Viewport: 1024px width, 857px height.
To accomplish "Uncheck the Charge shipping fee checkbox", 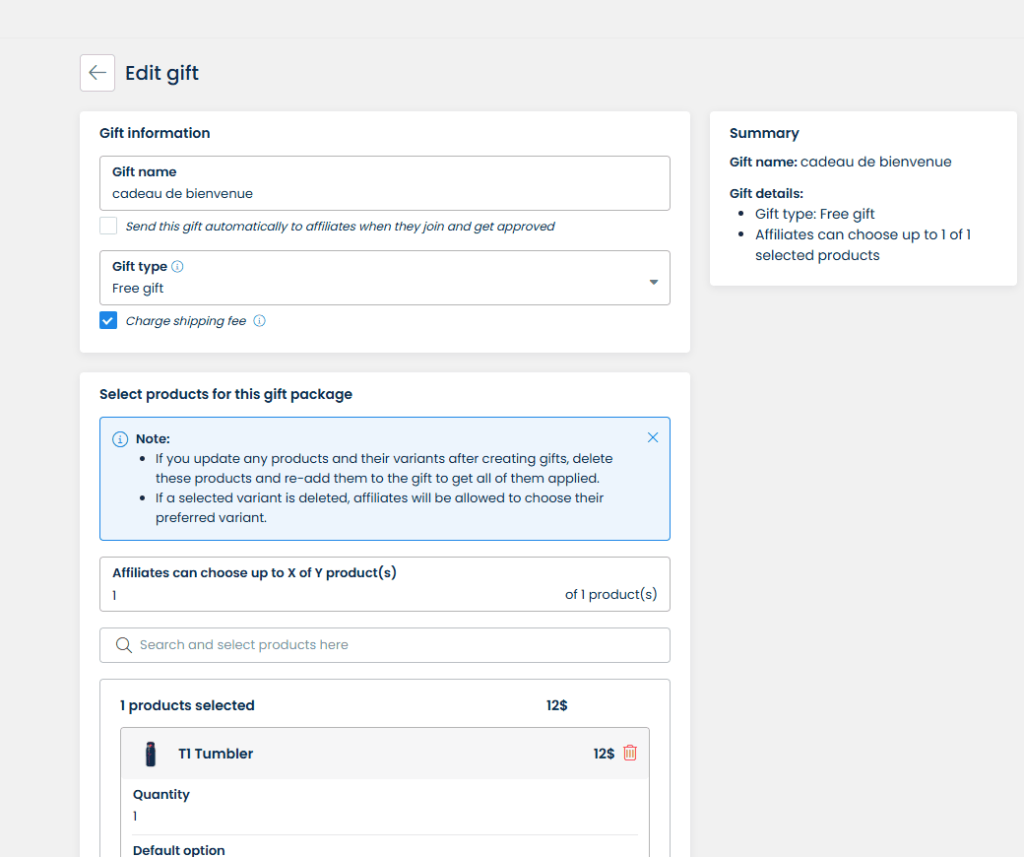I will pos(108,321).
